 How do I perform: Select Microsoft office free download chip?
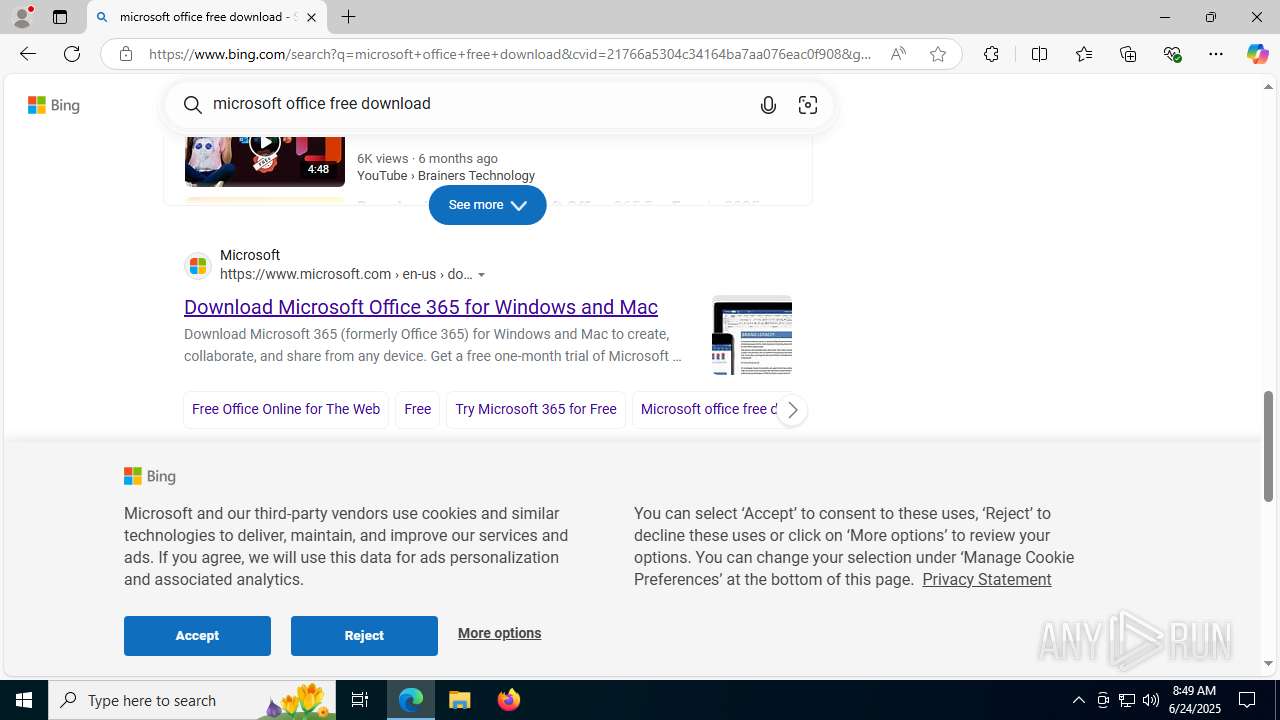click(708, 409)
